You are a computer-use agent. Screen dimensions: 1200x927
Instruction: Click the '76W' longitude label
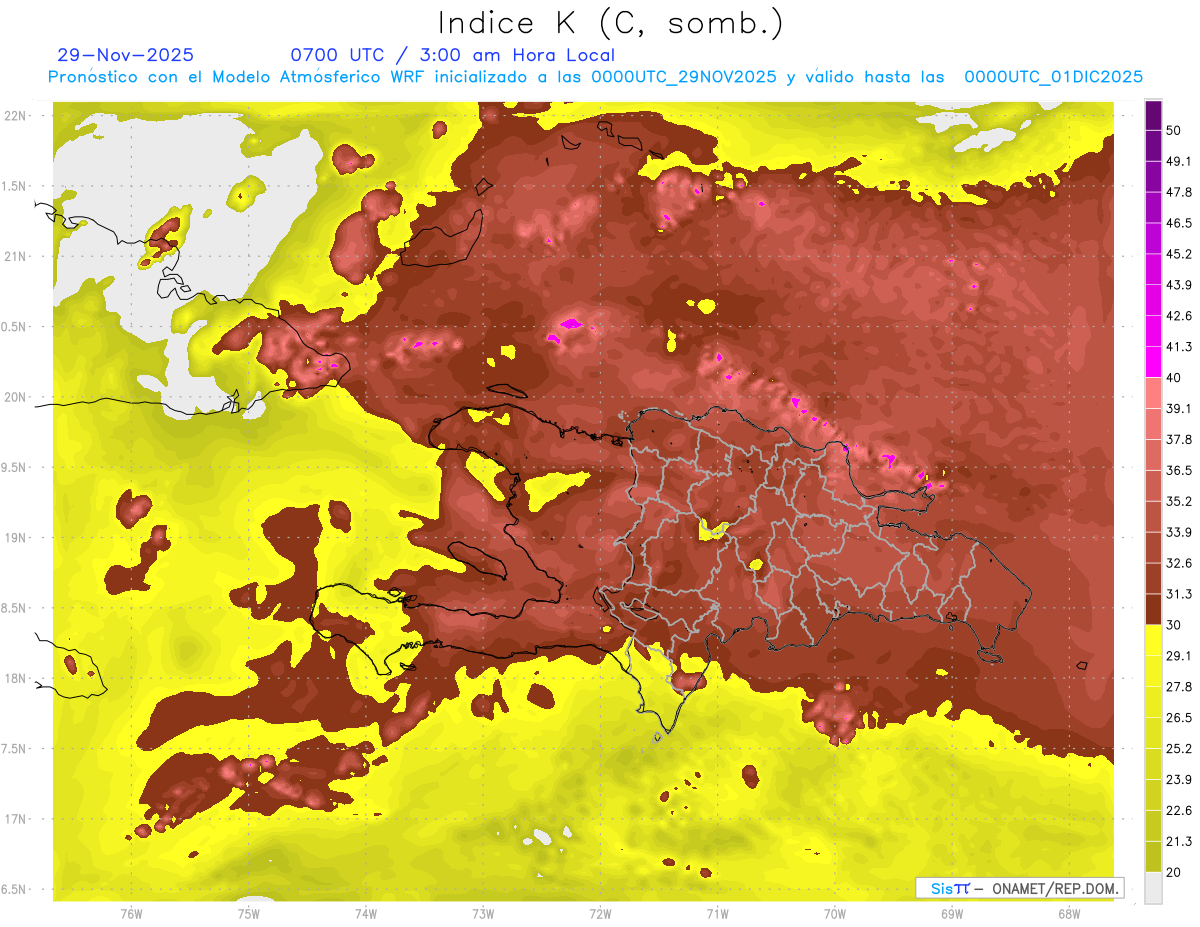coord(131,914)
